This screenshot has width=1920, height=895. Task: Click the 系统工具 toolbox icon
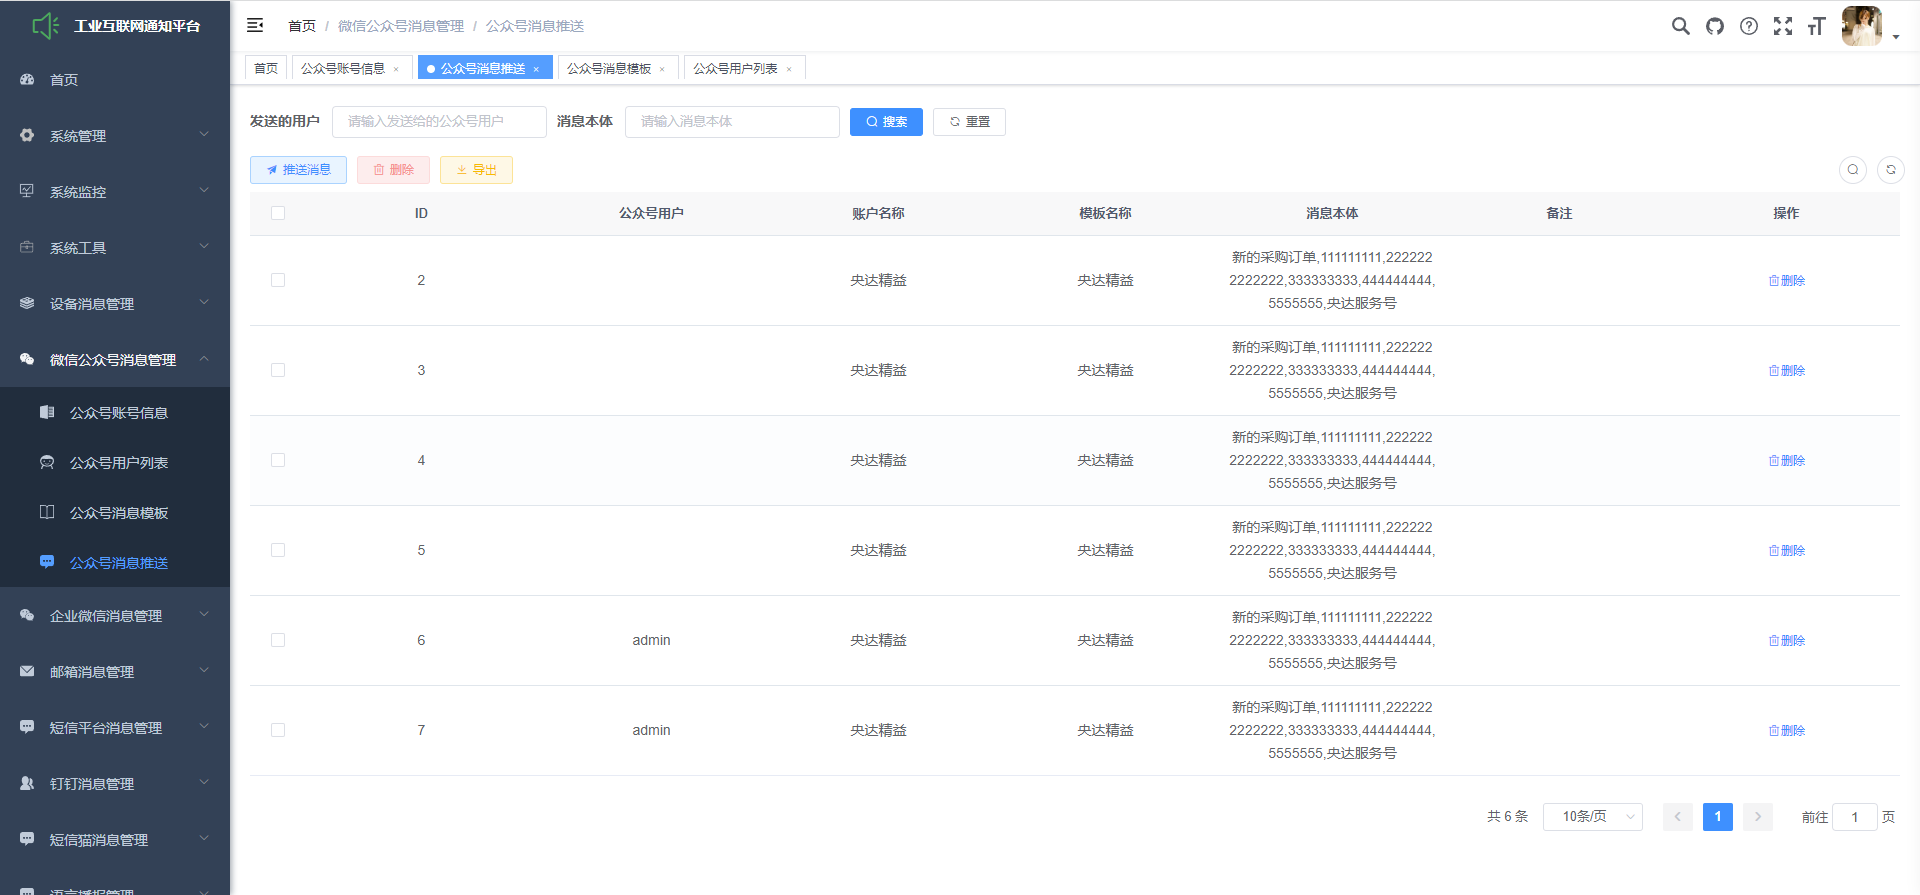[x=27, y=247]
